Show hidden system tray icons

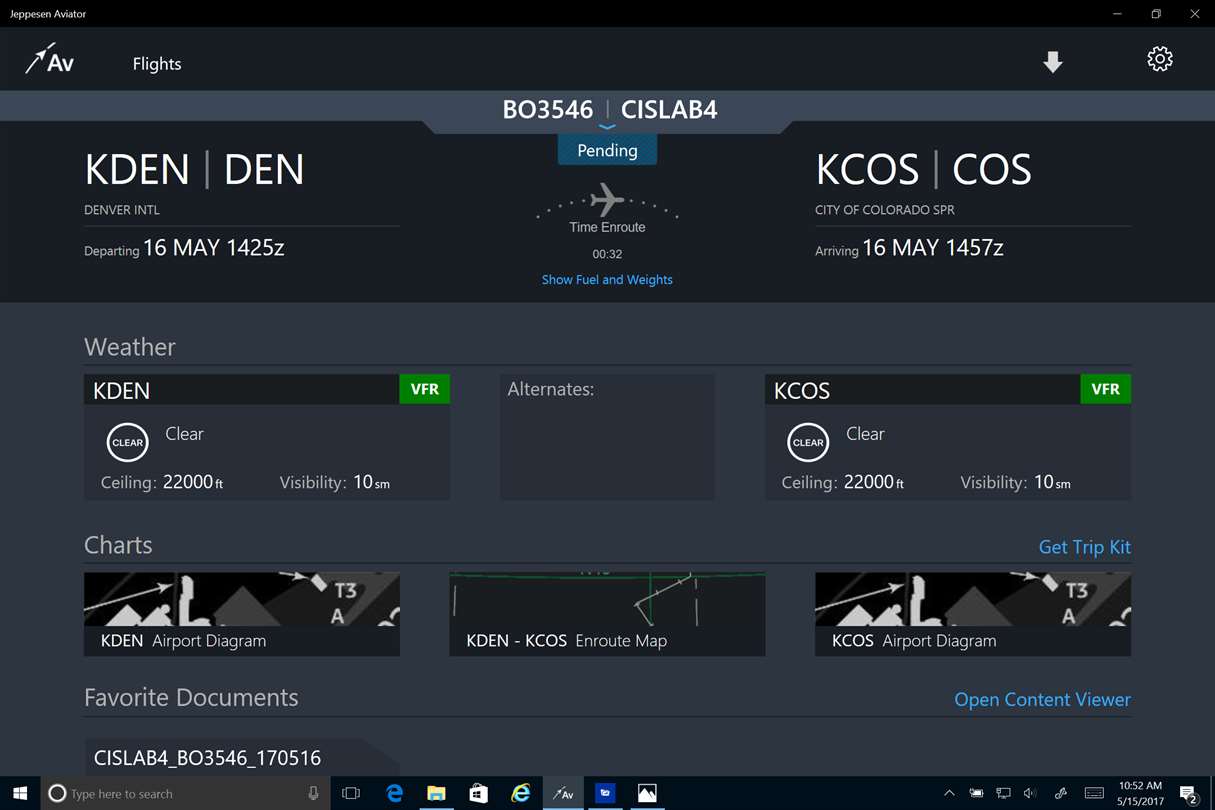949,793
